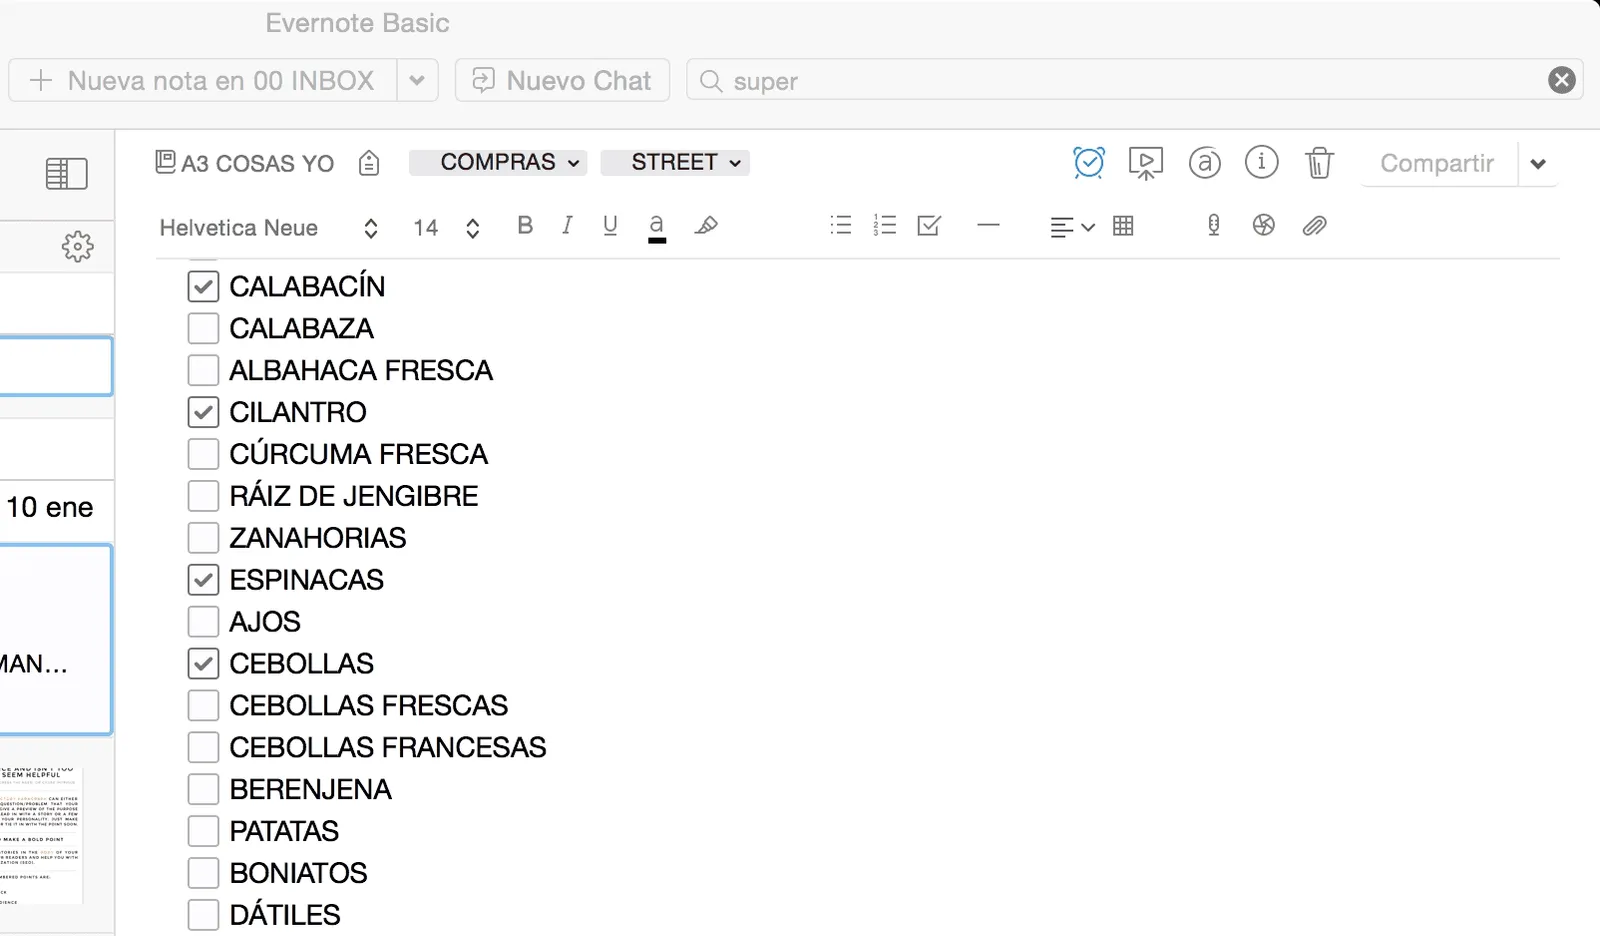
Task: Click the Compartir button
Action: (x=1437, y=164)
